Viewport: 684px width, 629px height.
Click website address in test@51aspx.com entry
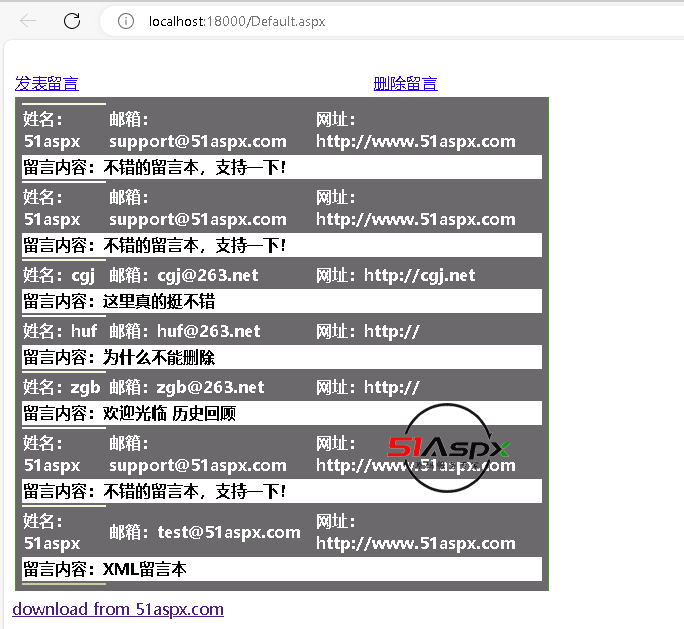pyautogui.click(x=416, y=544)
